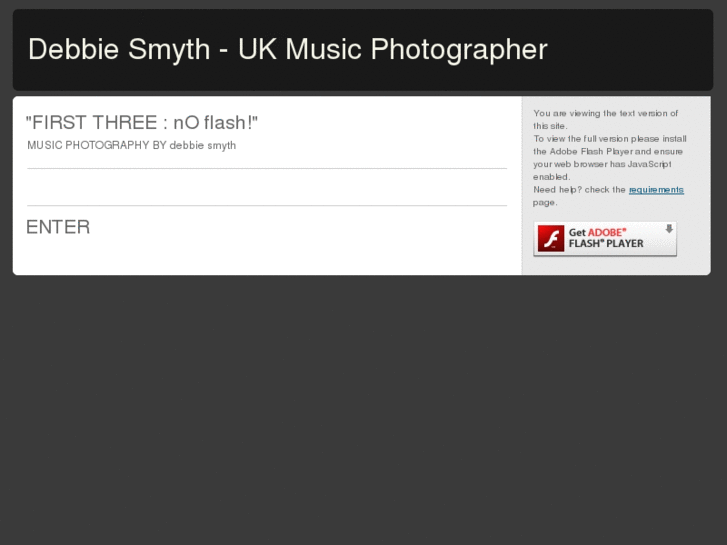727x545 pixels.
Task: Click the divider line above ENTER
Action: click(266, 206)
